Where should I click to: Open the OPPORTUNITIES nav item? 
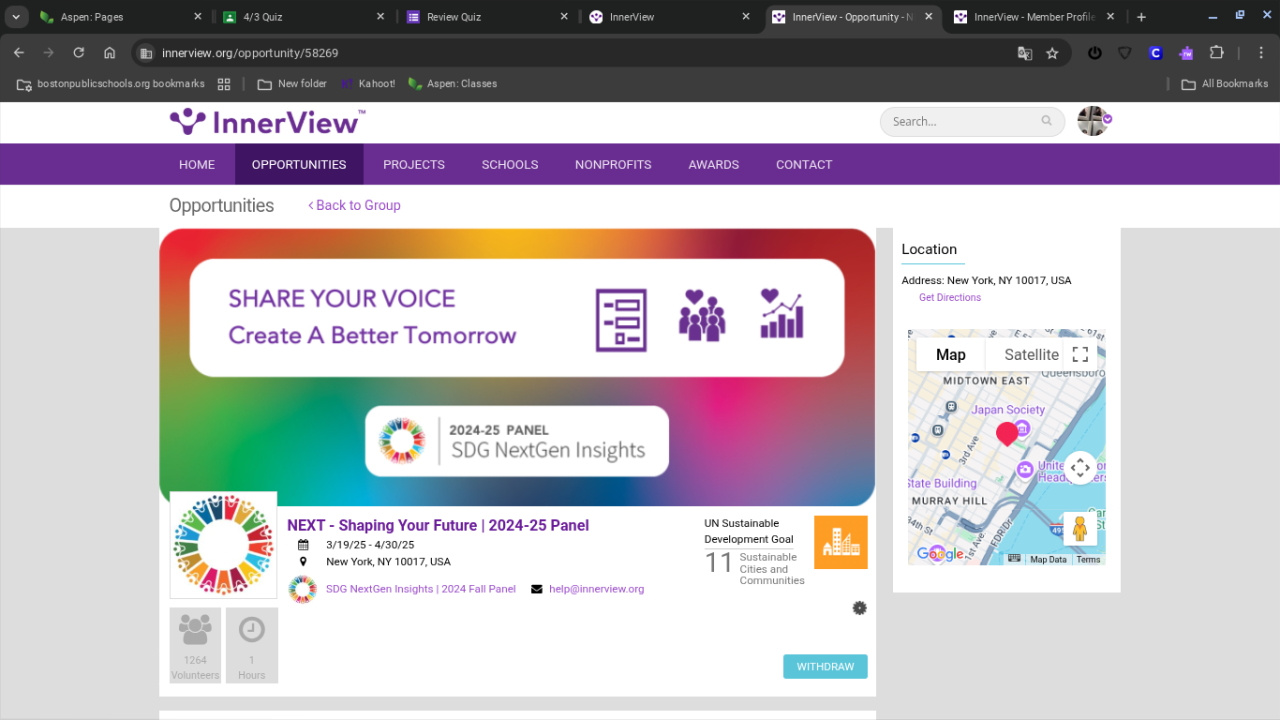[x=299, y=165]
